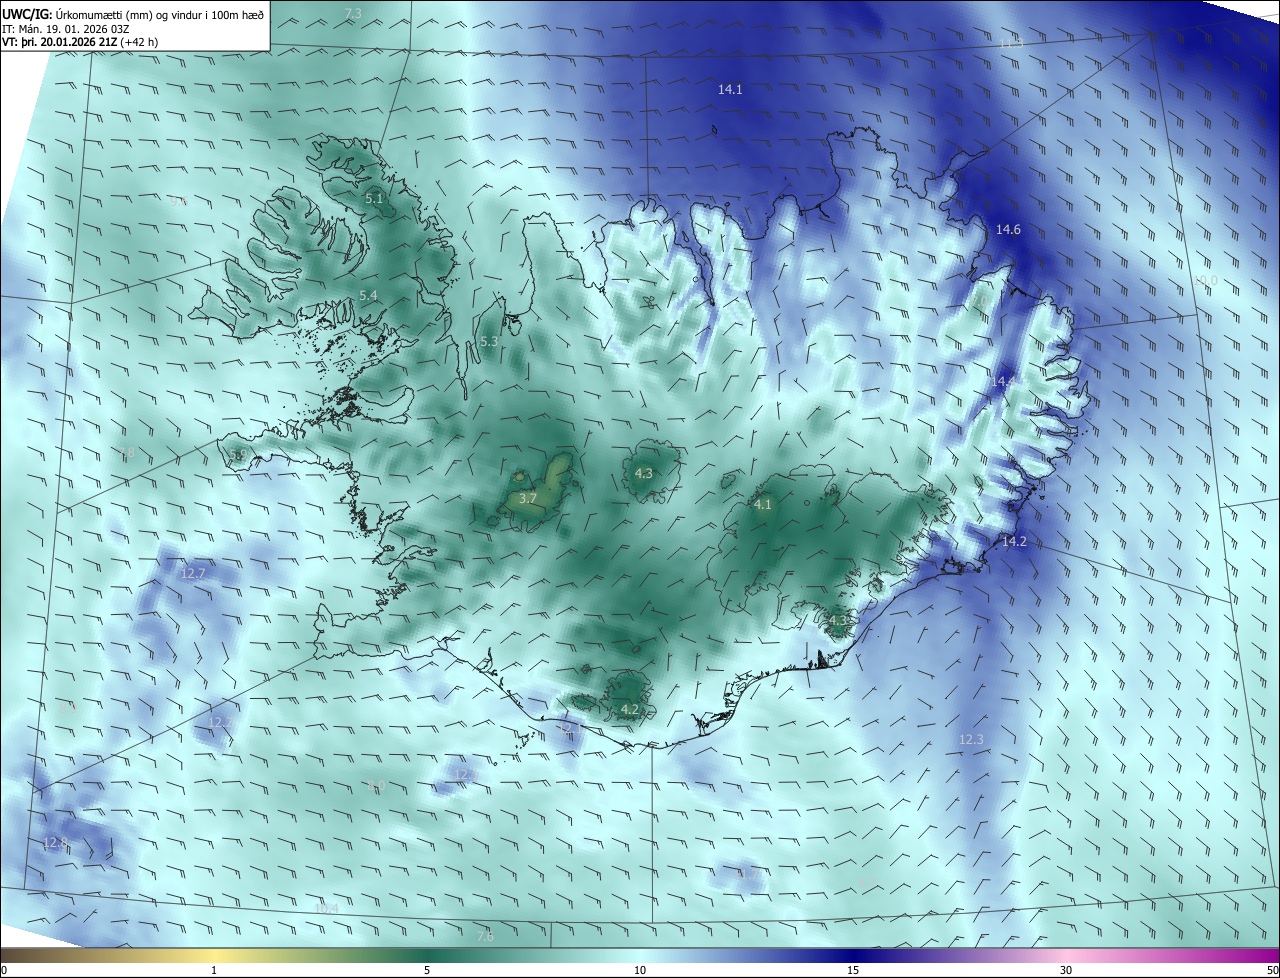1280x978 pixels.
Task: Click the 5.3 value label
Action: [x=489, y=342]
